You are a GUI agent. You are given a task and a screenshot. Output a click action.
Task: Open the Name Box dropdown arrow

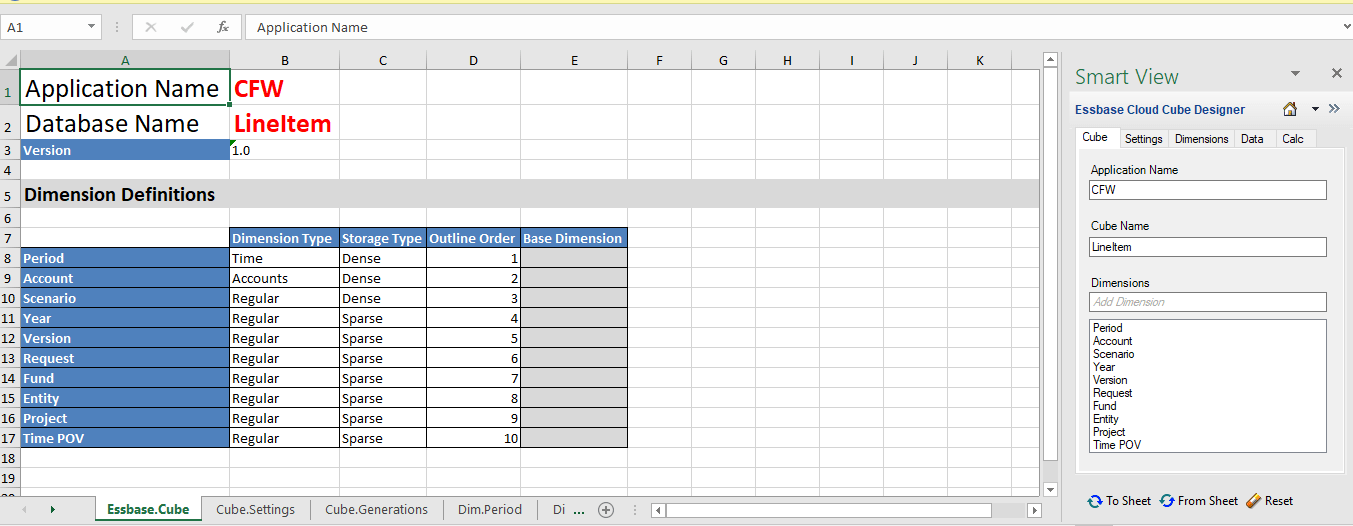pyautogui.click(x=92, y=27)
